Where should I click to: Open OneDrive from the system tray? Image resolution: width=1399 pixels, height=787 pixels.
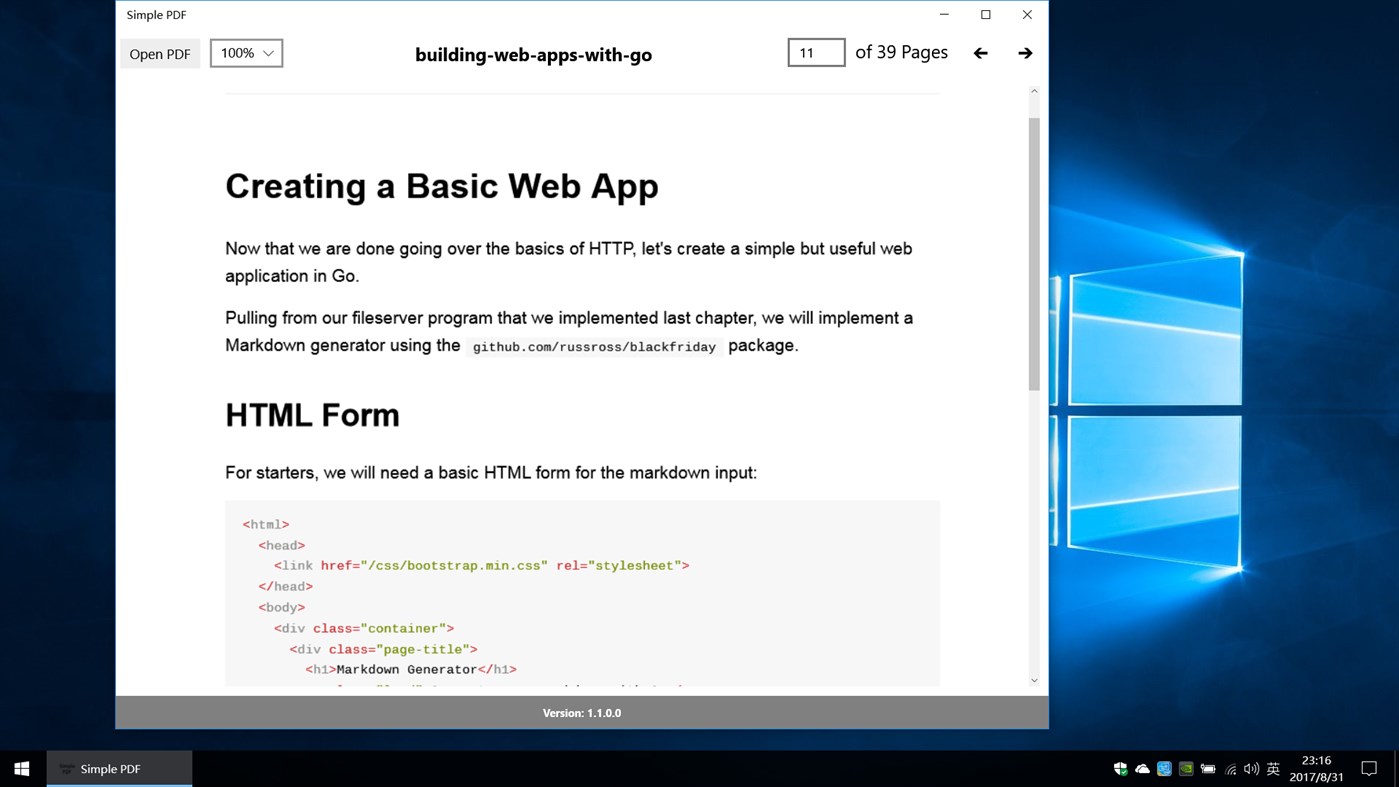click(x=1141, y=768)
